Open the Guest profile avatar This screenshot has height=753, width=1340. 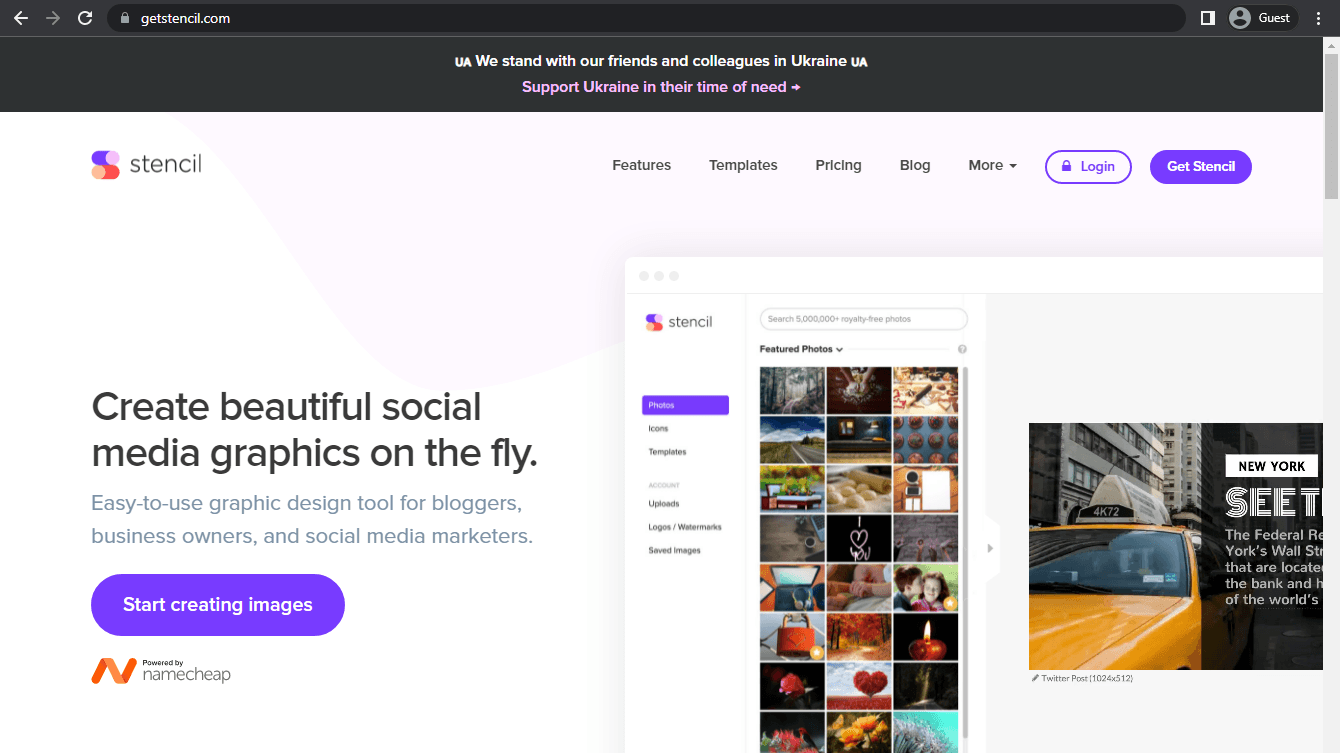pos(1240,18)
